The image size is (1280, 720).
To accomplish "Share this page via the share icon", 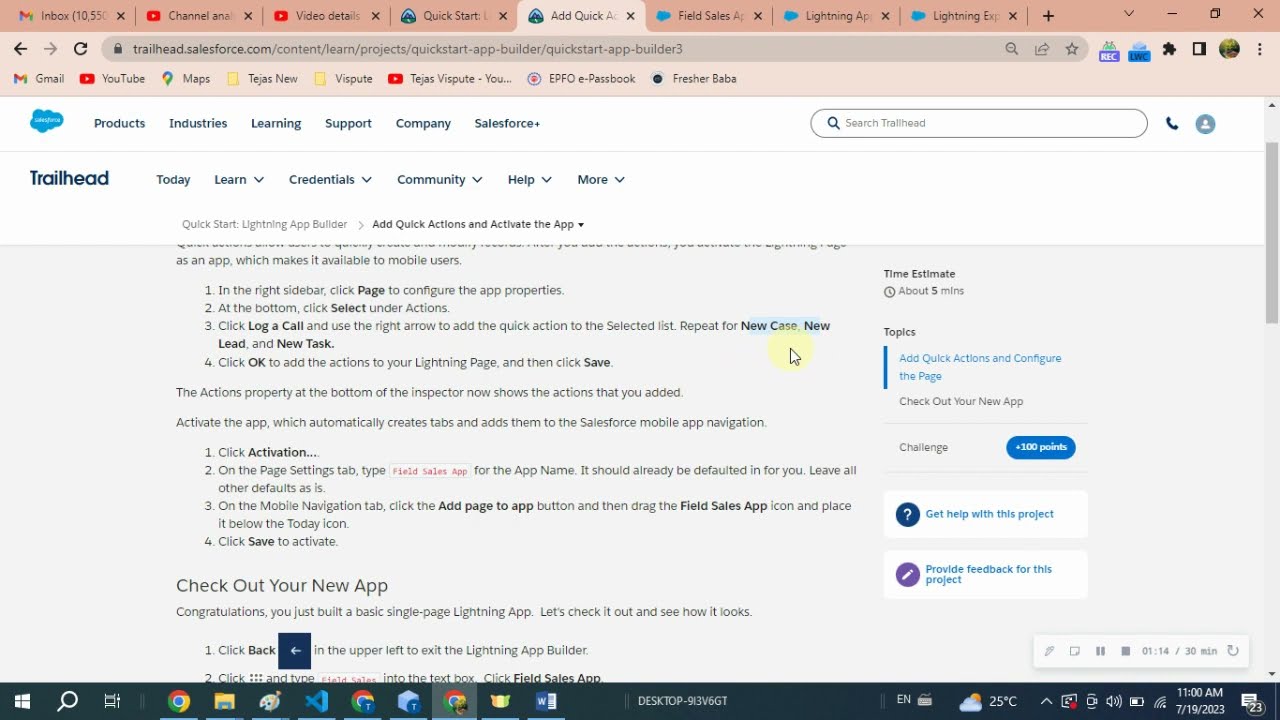I will pyautogui.click(x=1042, y=49).
